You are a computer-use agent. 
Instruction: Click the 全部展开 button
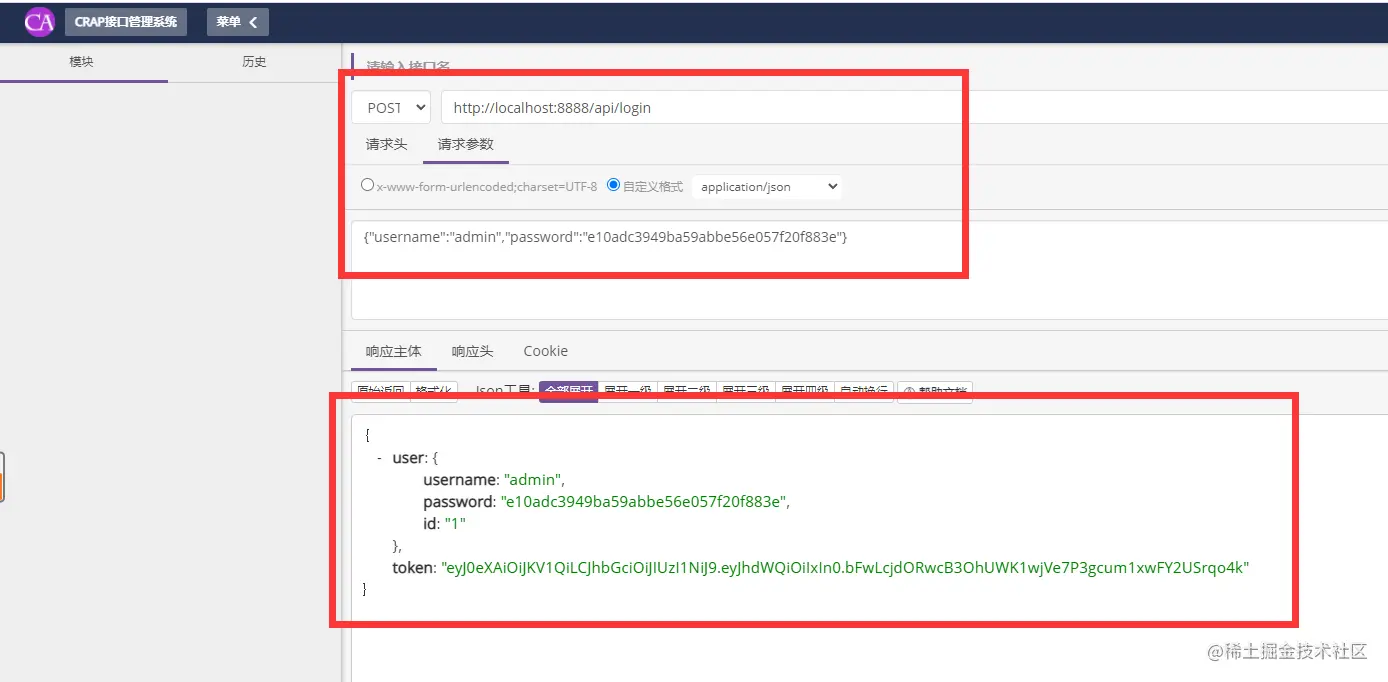568,391
